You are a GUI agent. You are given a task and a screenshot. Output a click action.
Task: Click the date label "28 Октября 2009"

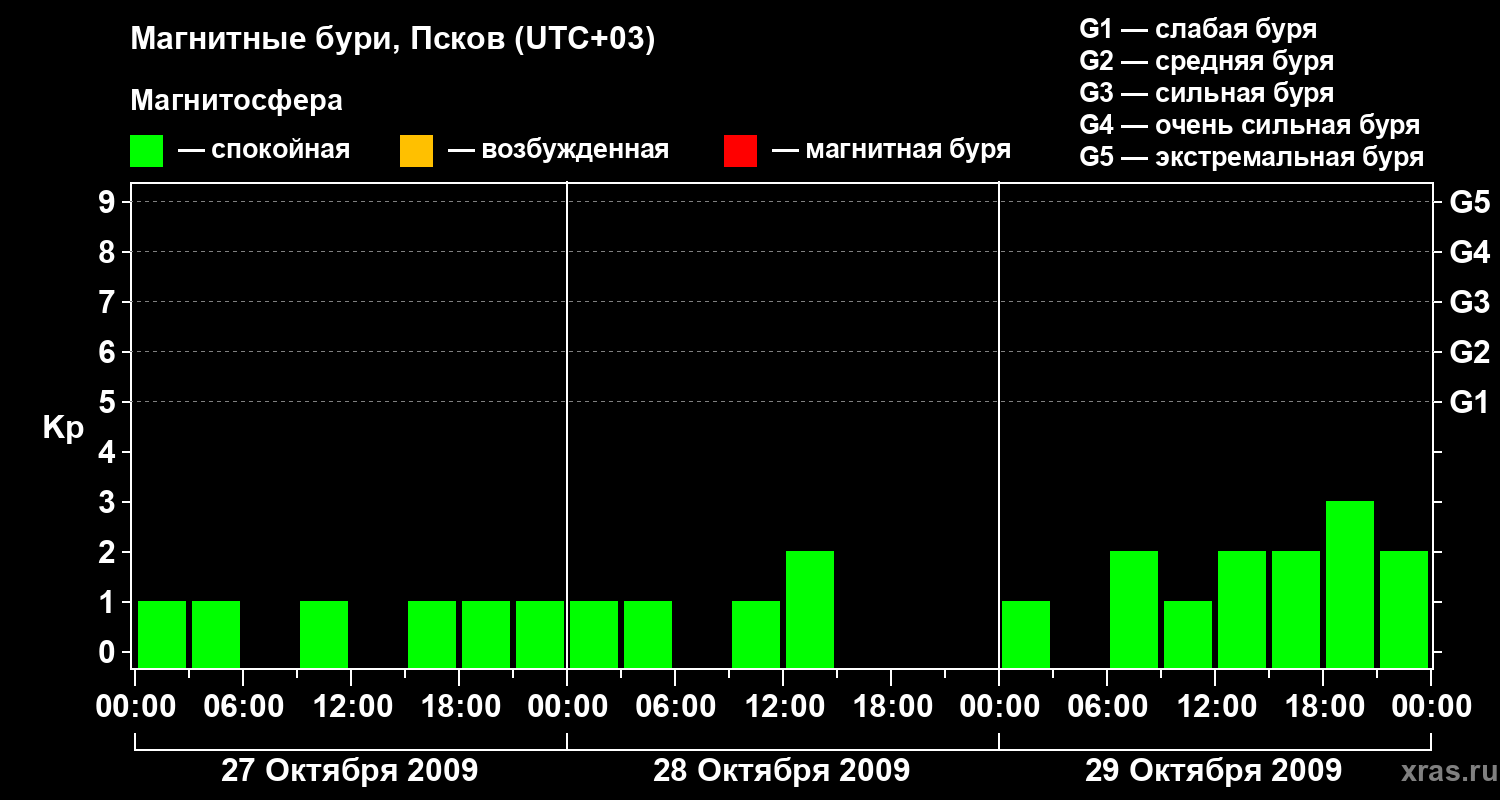781,771
